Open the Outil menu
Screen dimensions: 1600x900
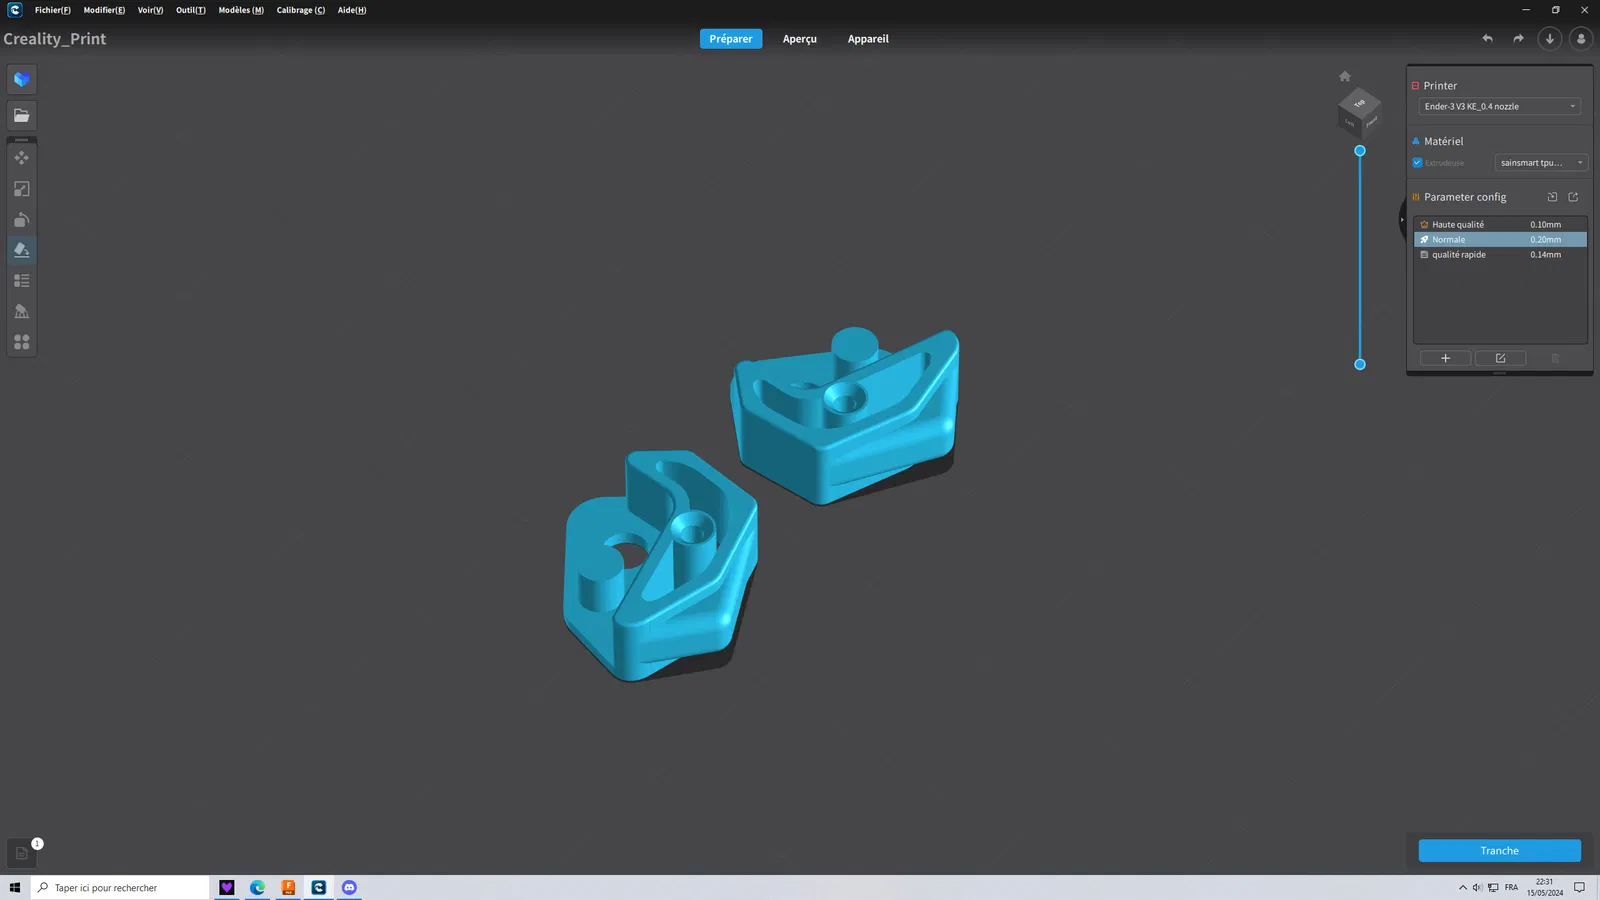click(191, 10)
